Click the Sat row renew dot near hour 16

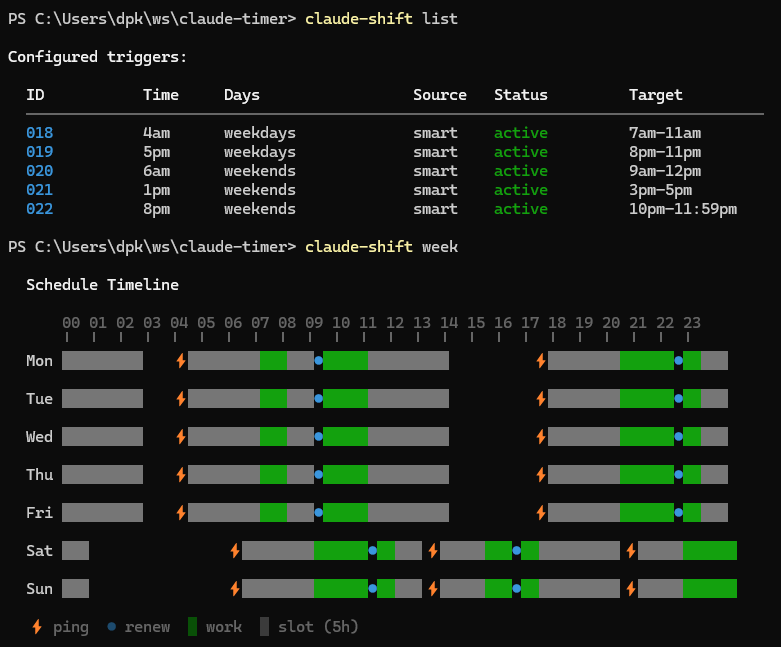coord(517,550)
